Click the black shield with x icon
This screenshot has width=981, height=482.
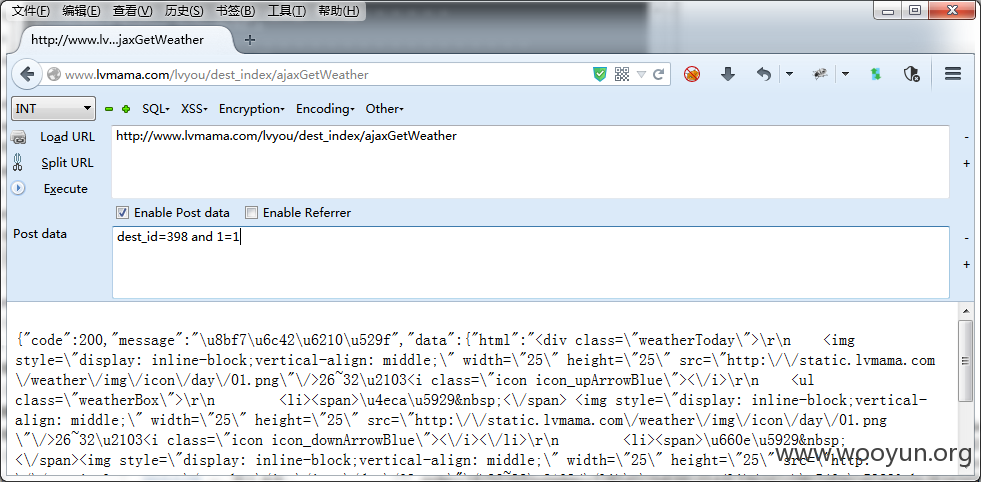(912, 74)
